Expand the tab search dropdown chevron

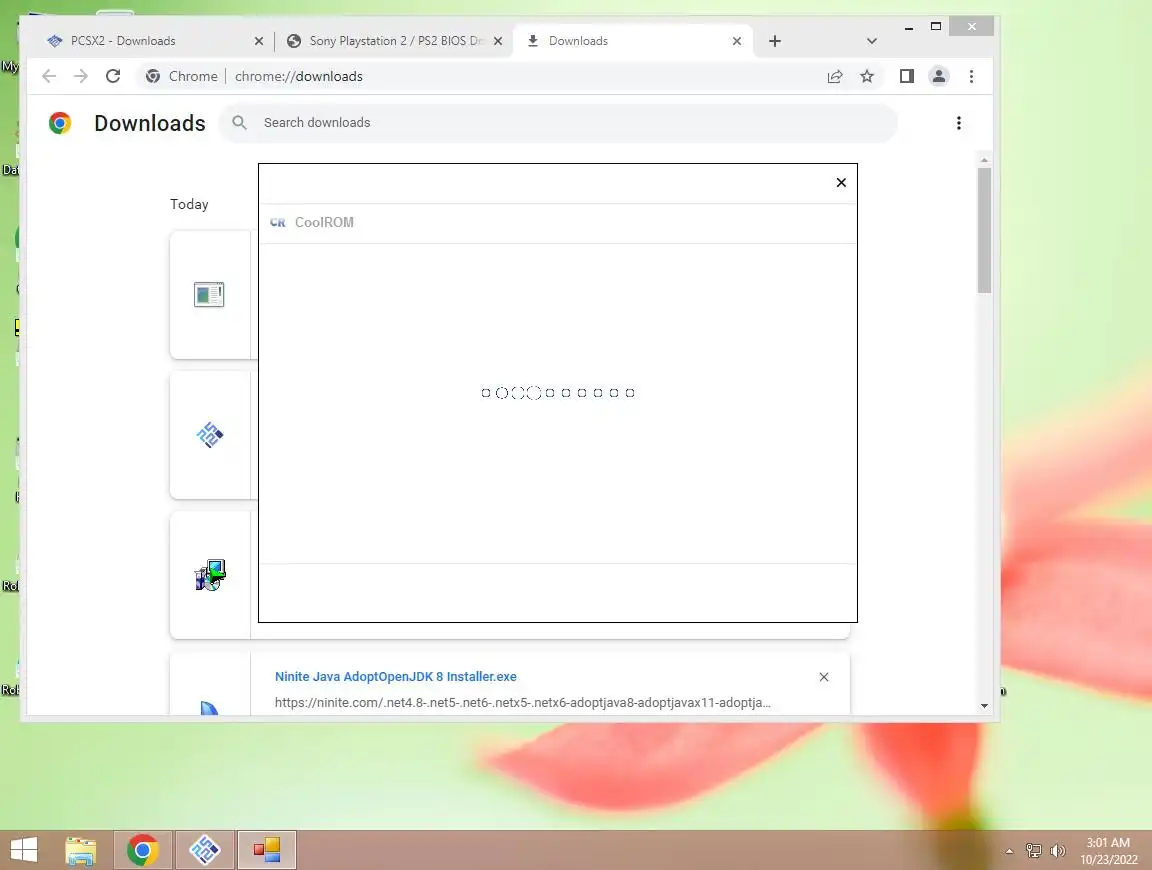(871, 41)
